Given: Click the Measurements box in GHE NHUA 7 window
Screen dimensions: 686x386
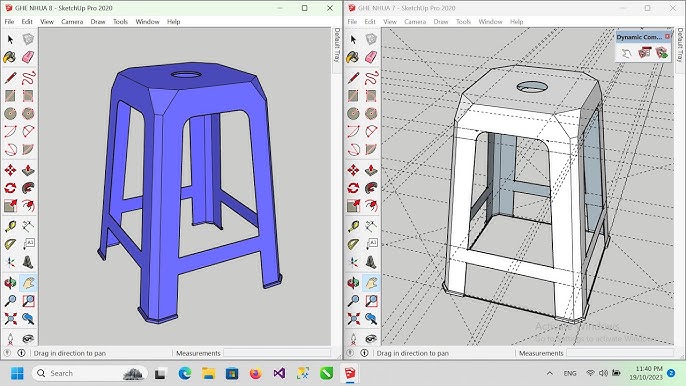Looking at the screenshot, I should coord(620,353).
